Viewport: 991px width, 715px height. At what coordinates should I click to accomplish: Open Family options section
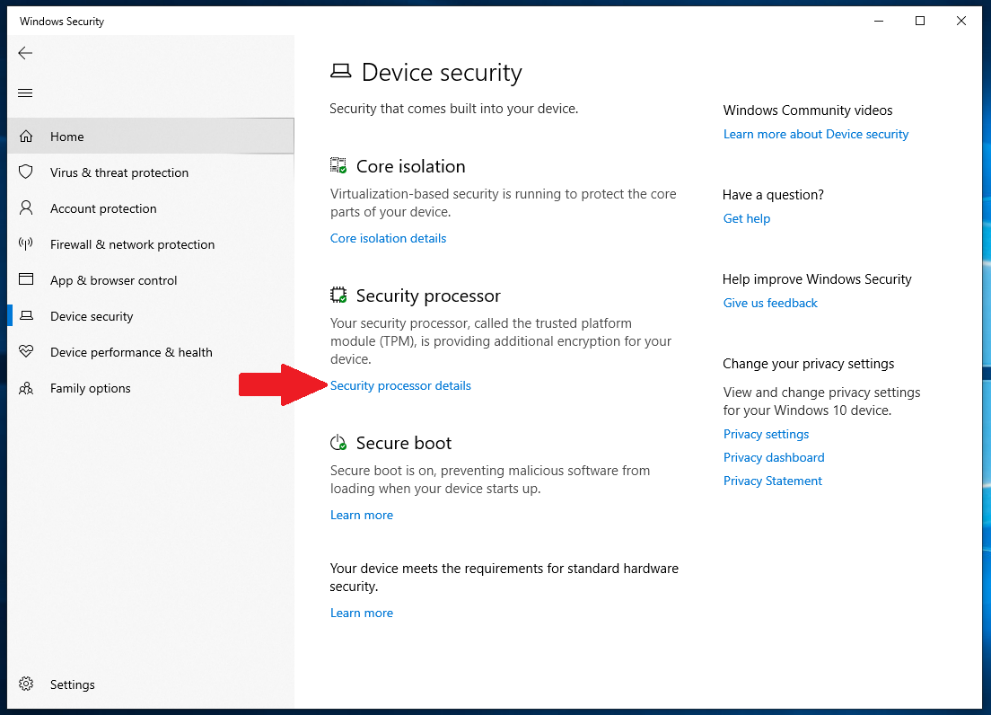(150, 388)
